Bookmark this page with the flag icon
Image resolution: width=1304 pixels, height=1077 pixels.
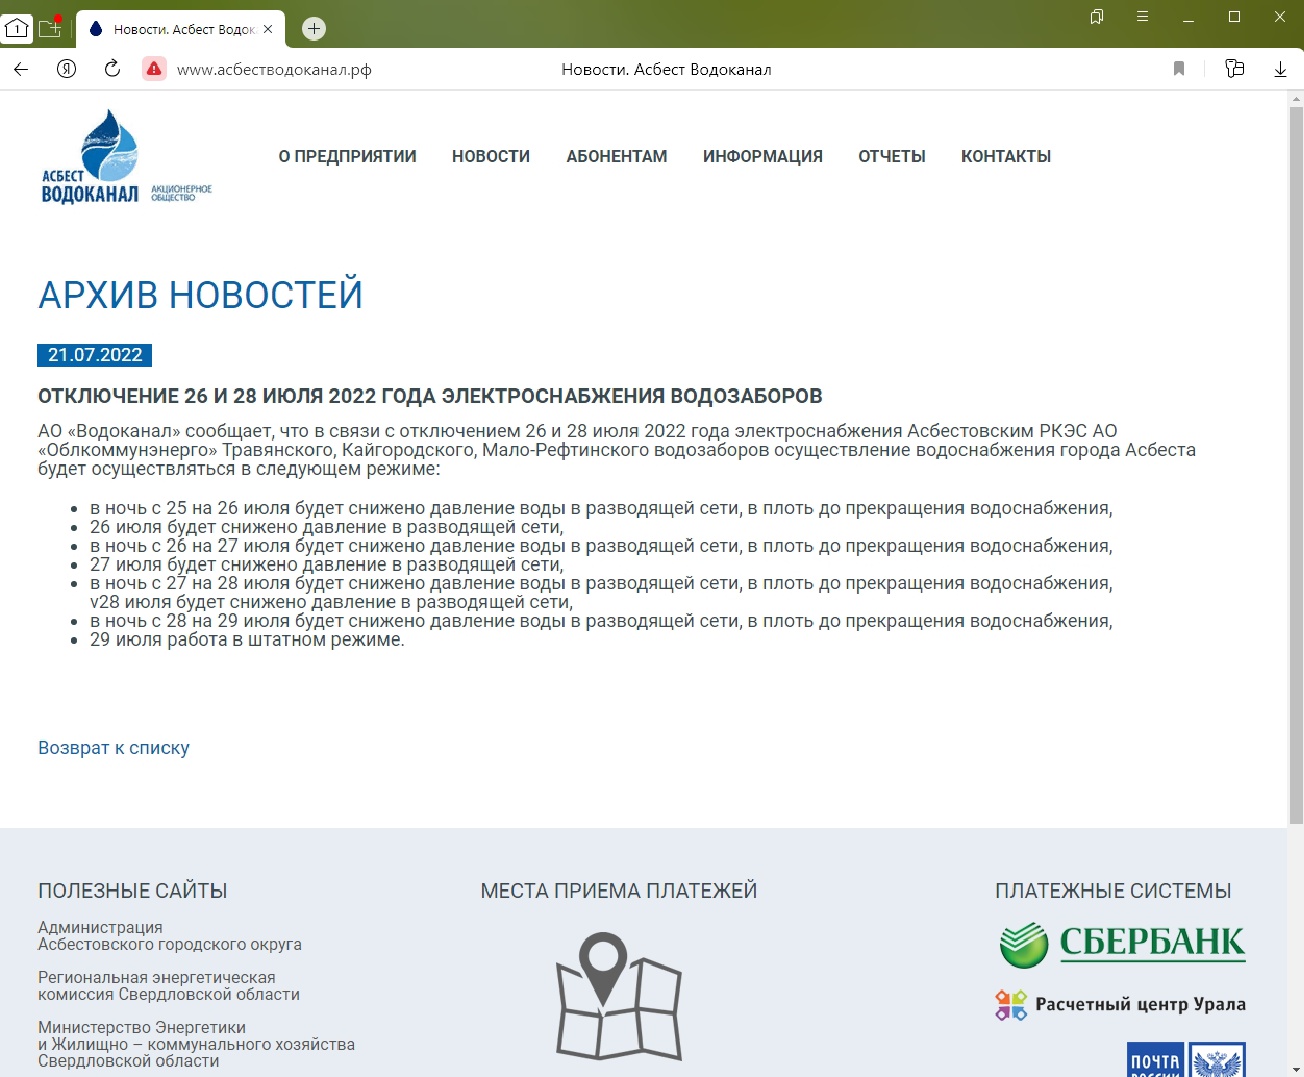click(x=1179, y=69)
